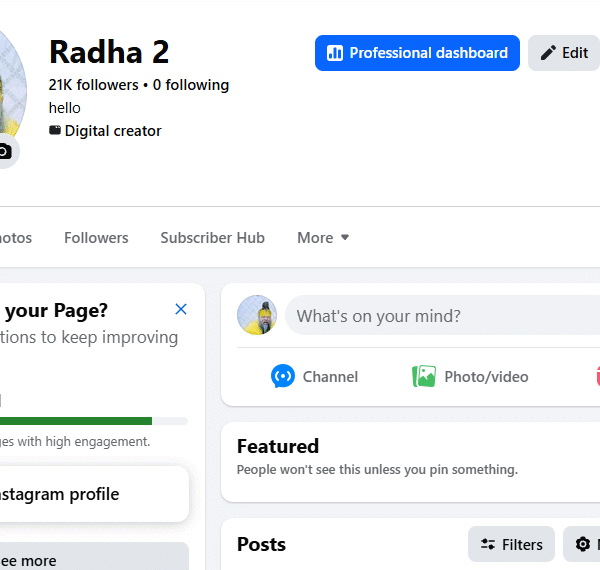Click the red icon right of Photo/video
600x570 pixels.
[x=598, y=376]
